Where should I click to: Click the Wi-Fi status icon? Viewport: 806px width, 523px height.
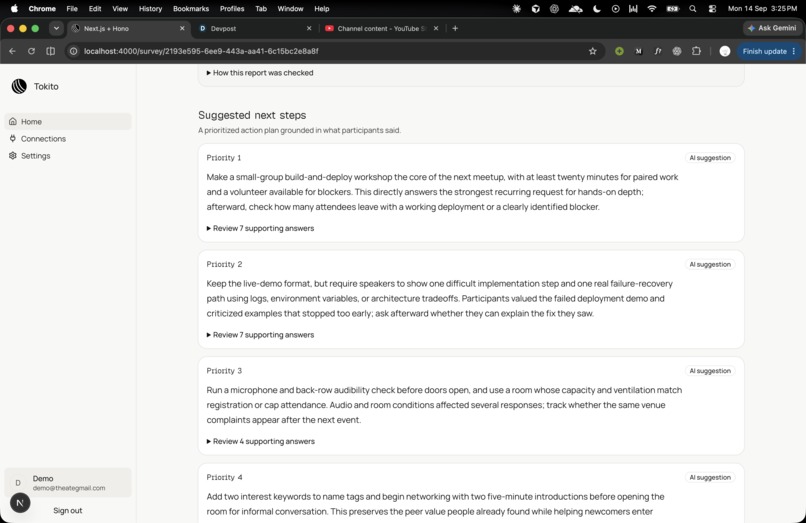pos(652,9)
